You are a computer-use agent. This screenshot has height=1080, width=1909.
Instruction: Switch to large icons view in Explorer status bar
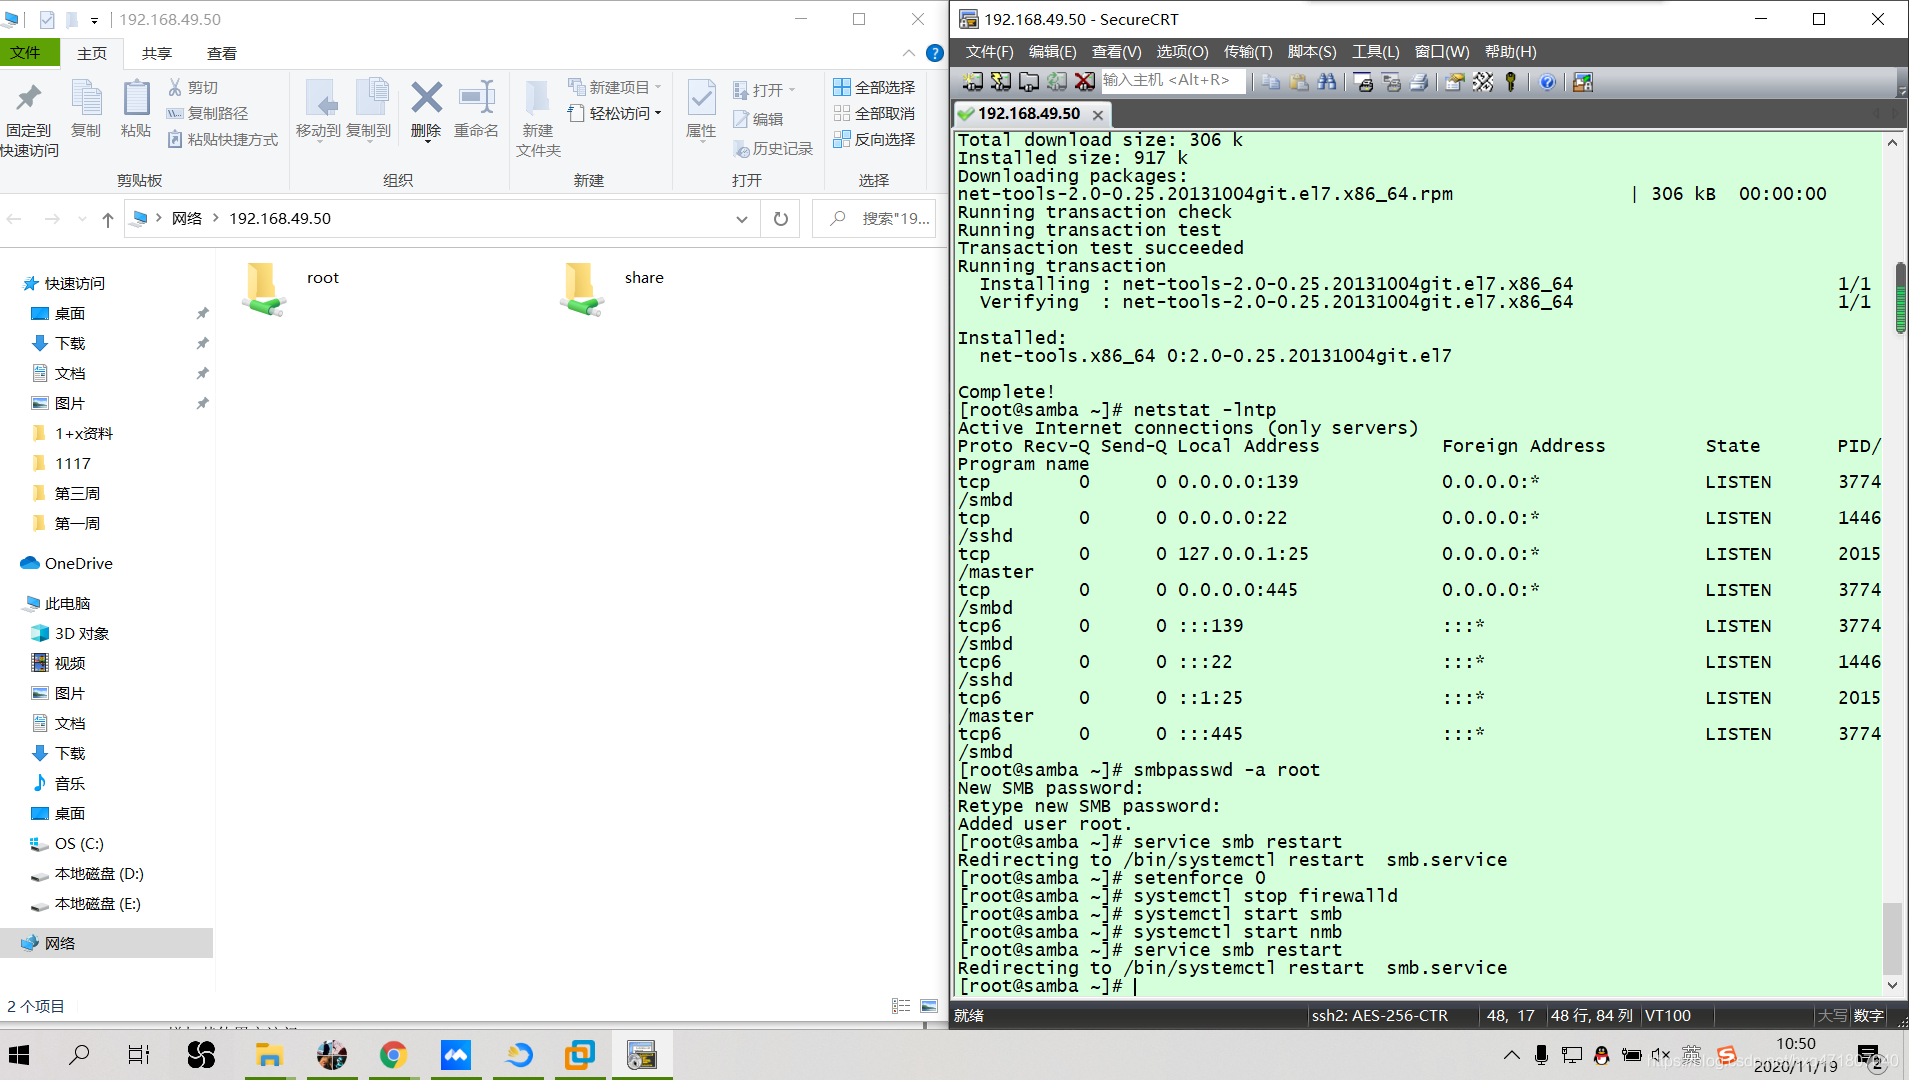(x=929, y=1006)
